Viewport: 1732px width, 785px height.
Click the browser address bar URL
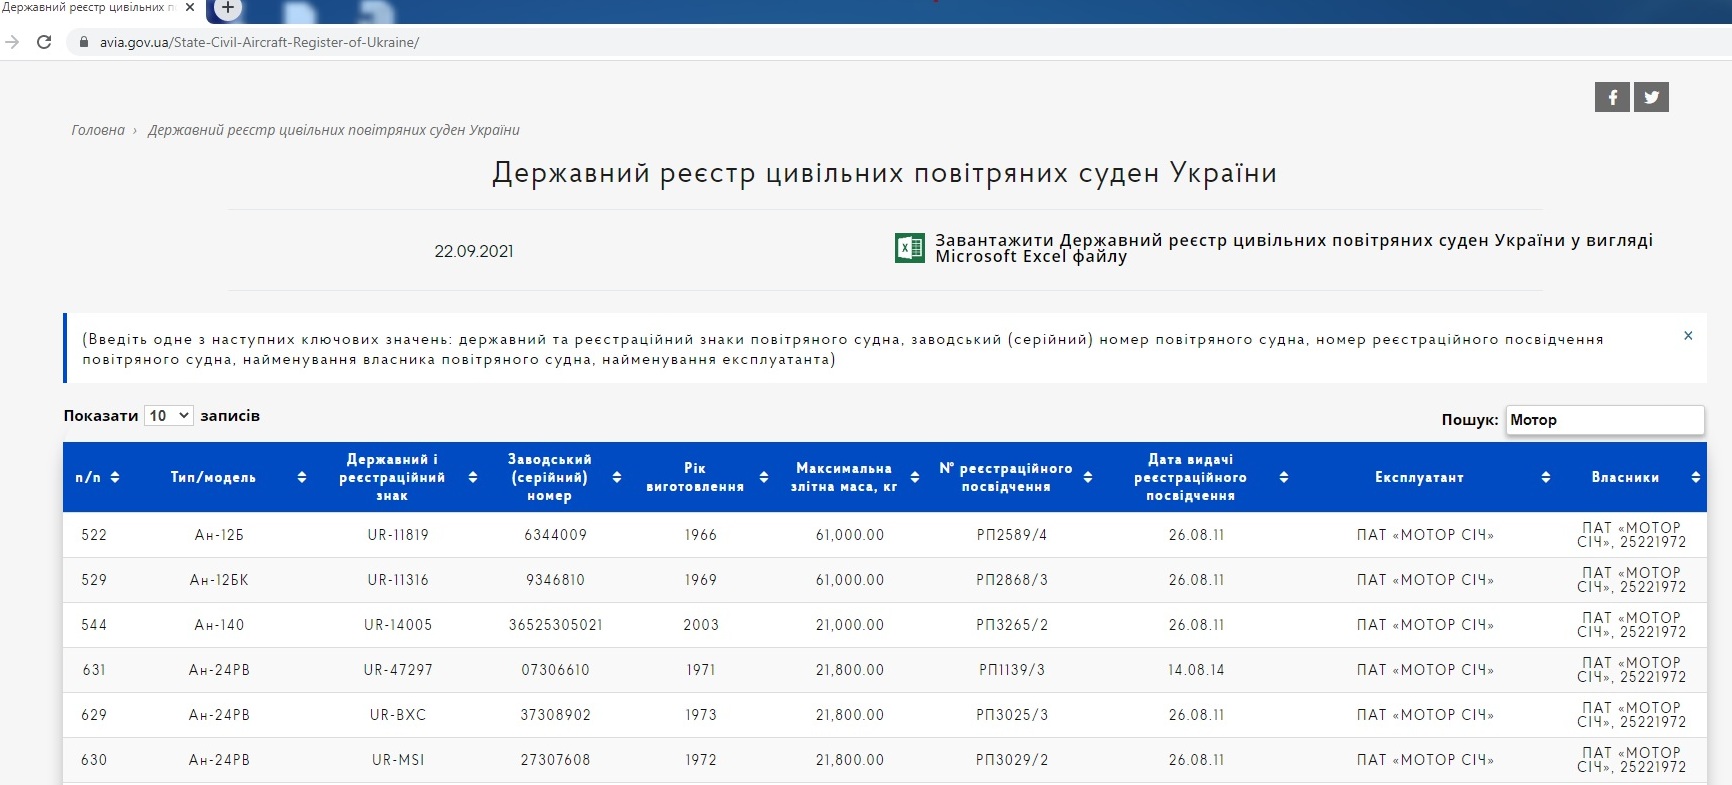(259, 42)
